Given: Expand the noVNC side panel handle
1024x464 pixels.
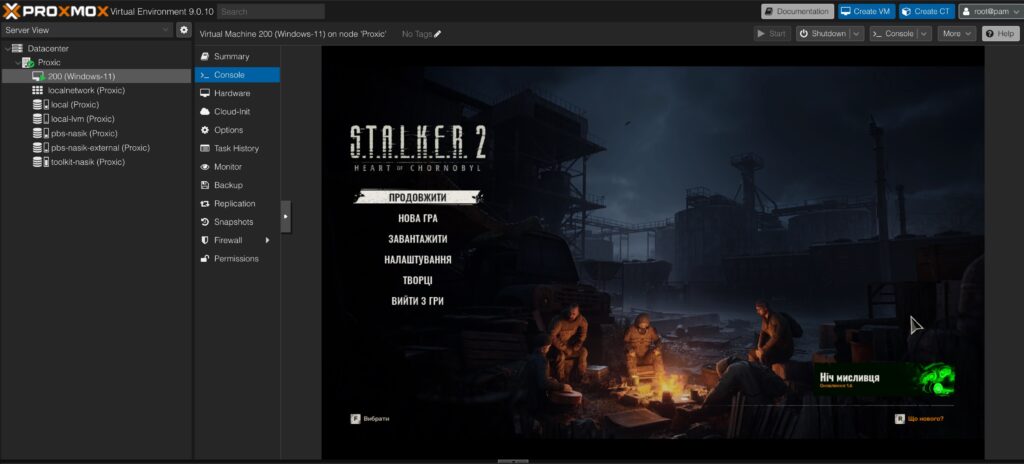Looking at the screenshot, I should (285, 216).
